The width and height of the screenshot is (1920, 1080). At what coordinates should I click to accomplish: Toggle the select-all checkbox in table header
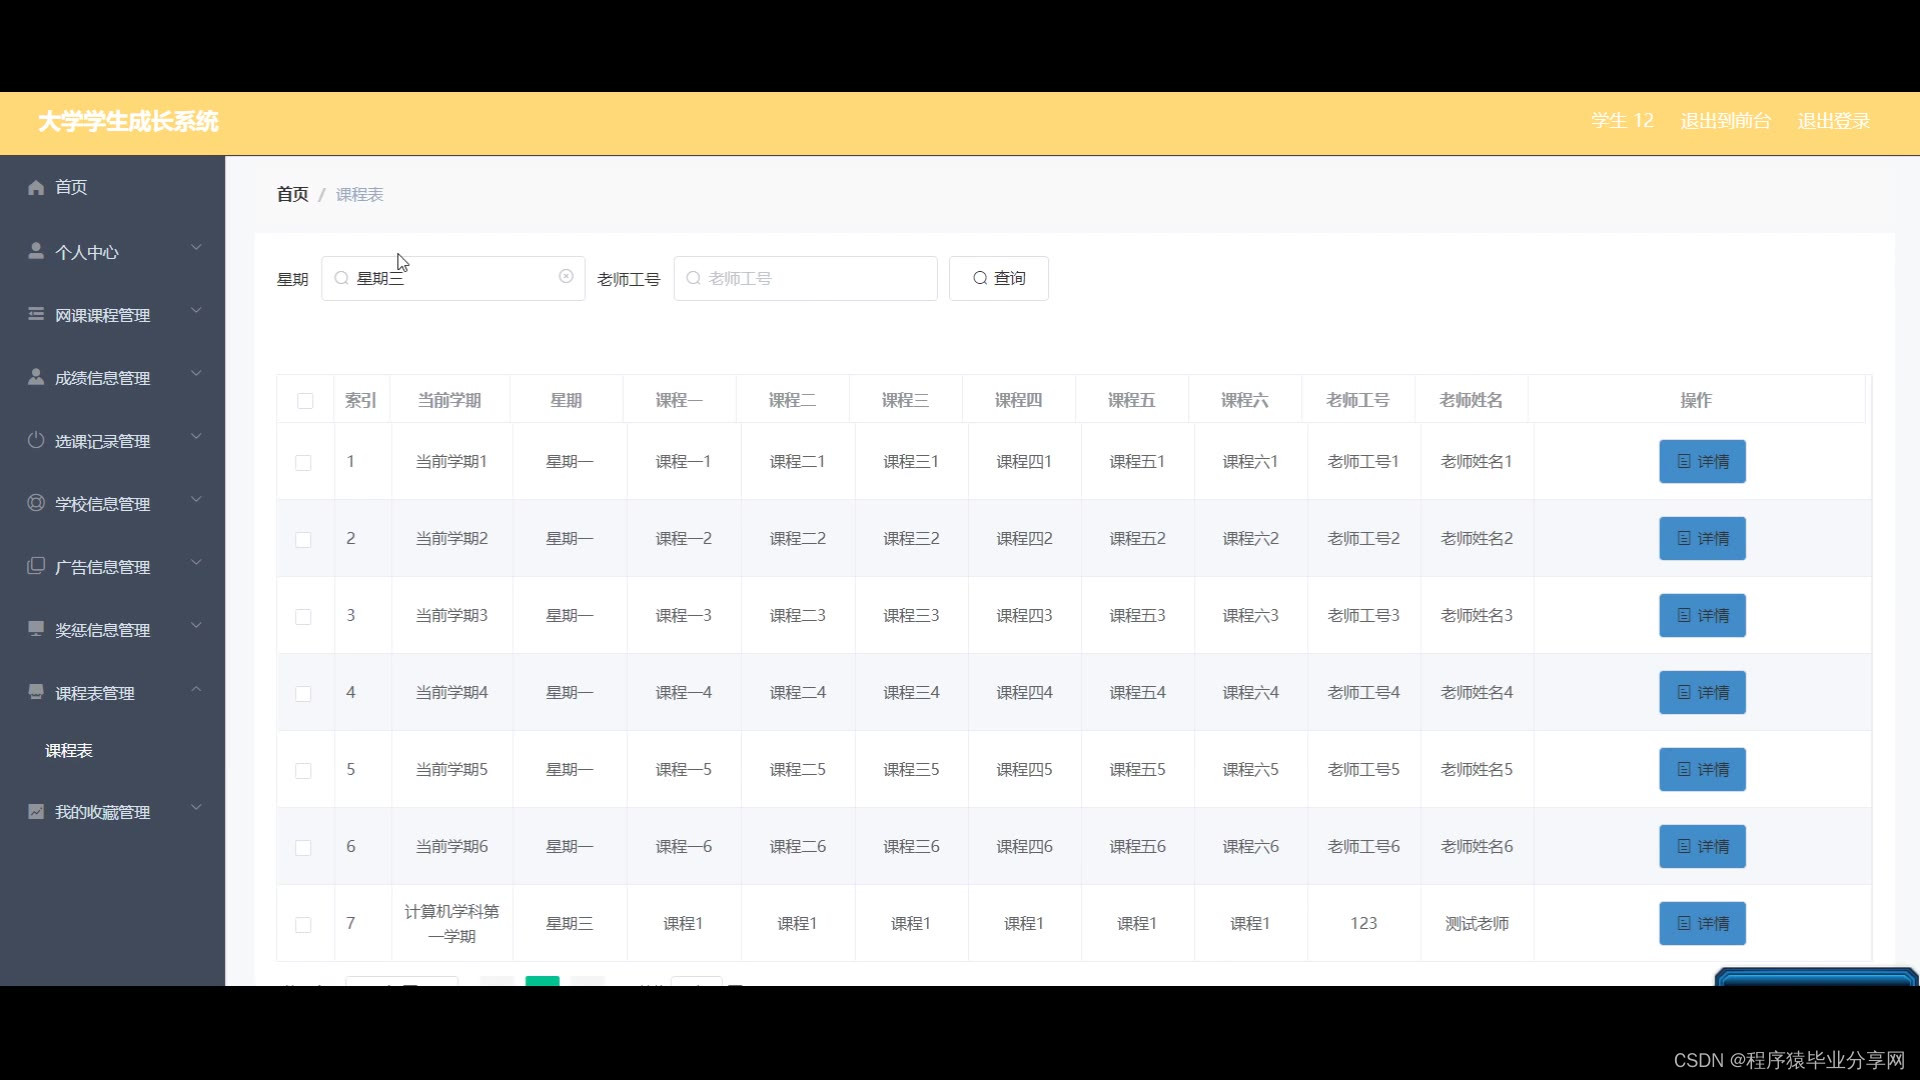tap(305, 401)
